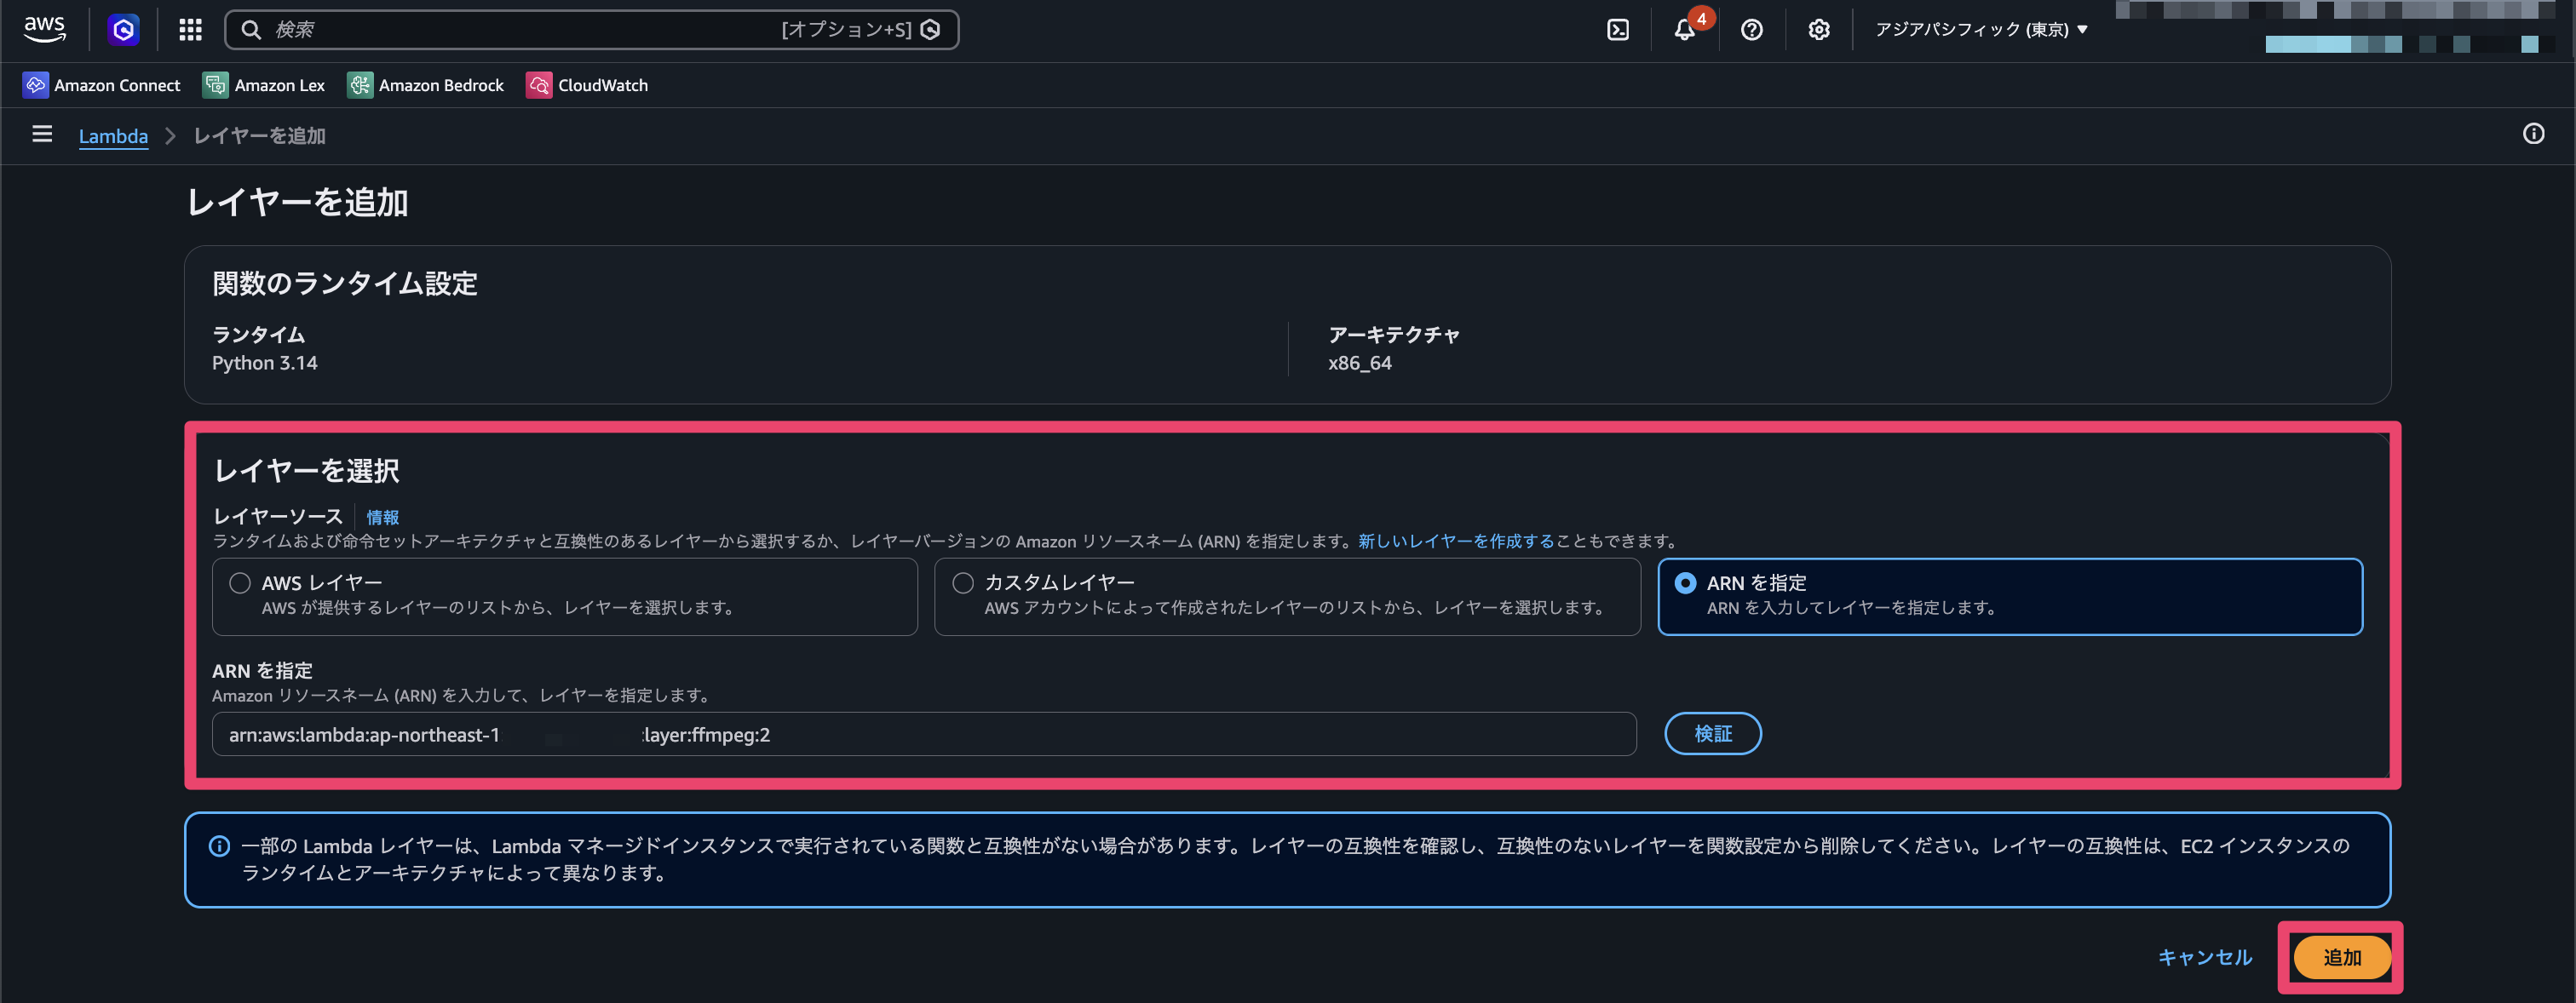
Task: Open the account settings gear
Action: [x=1818, y=29]
